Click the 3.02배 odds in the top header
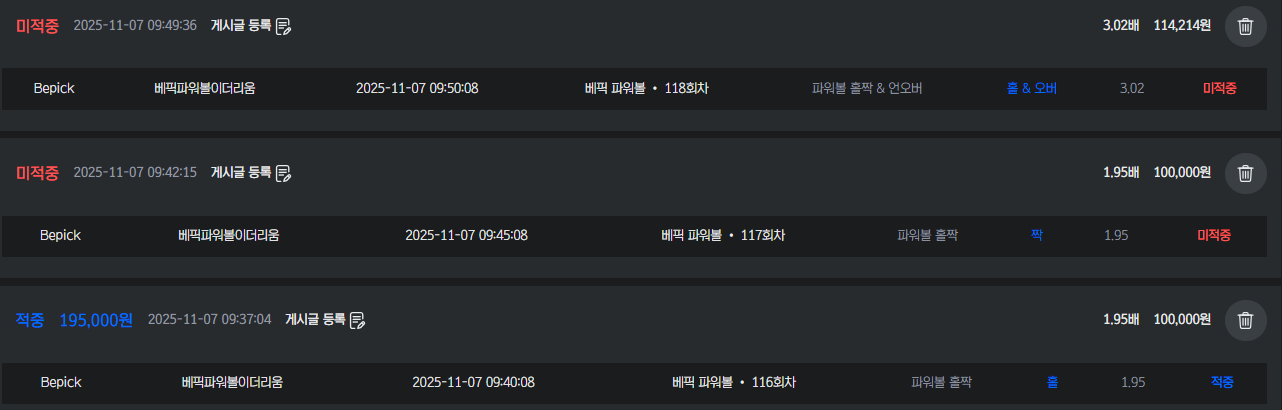The image size is (1282, 410). tap(1121, 26)
